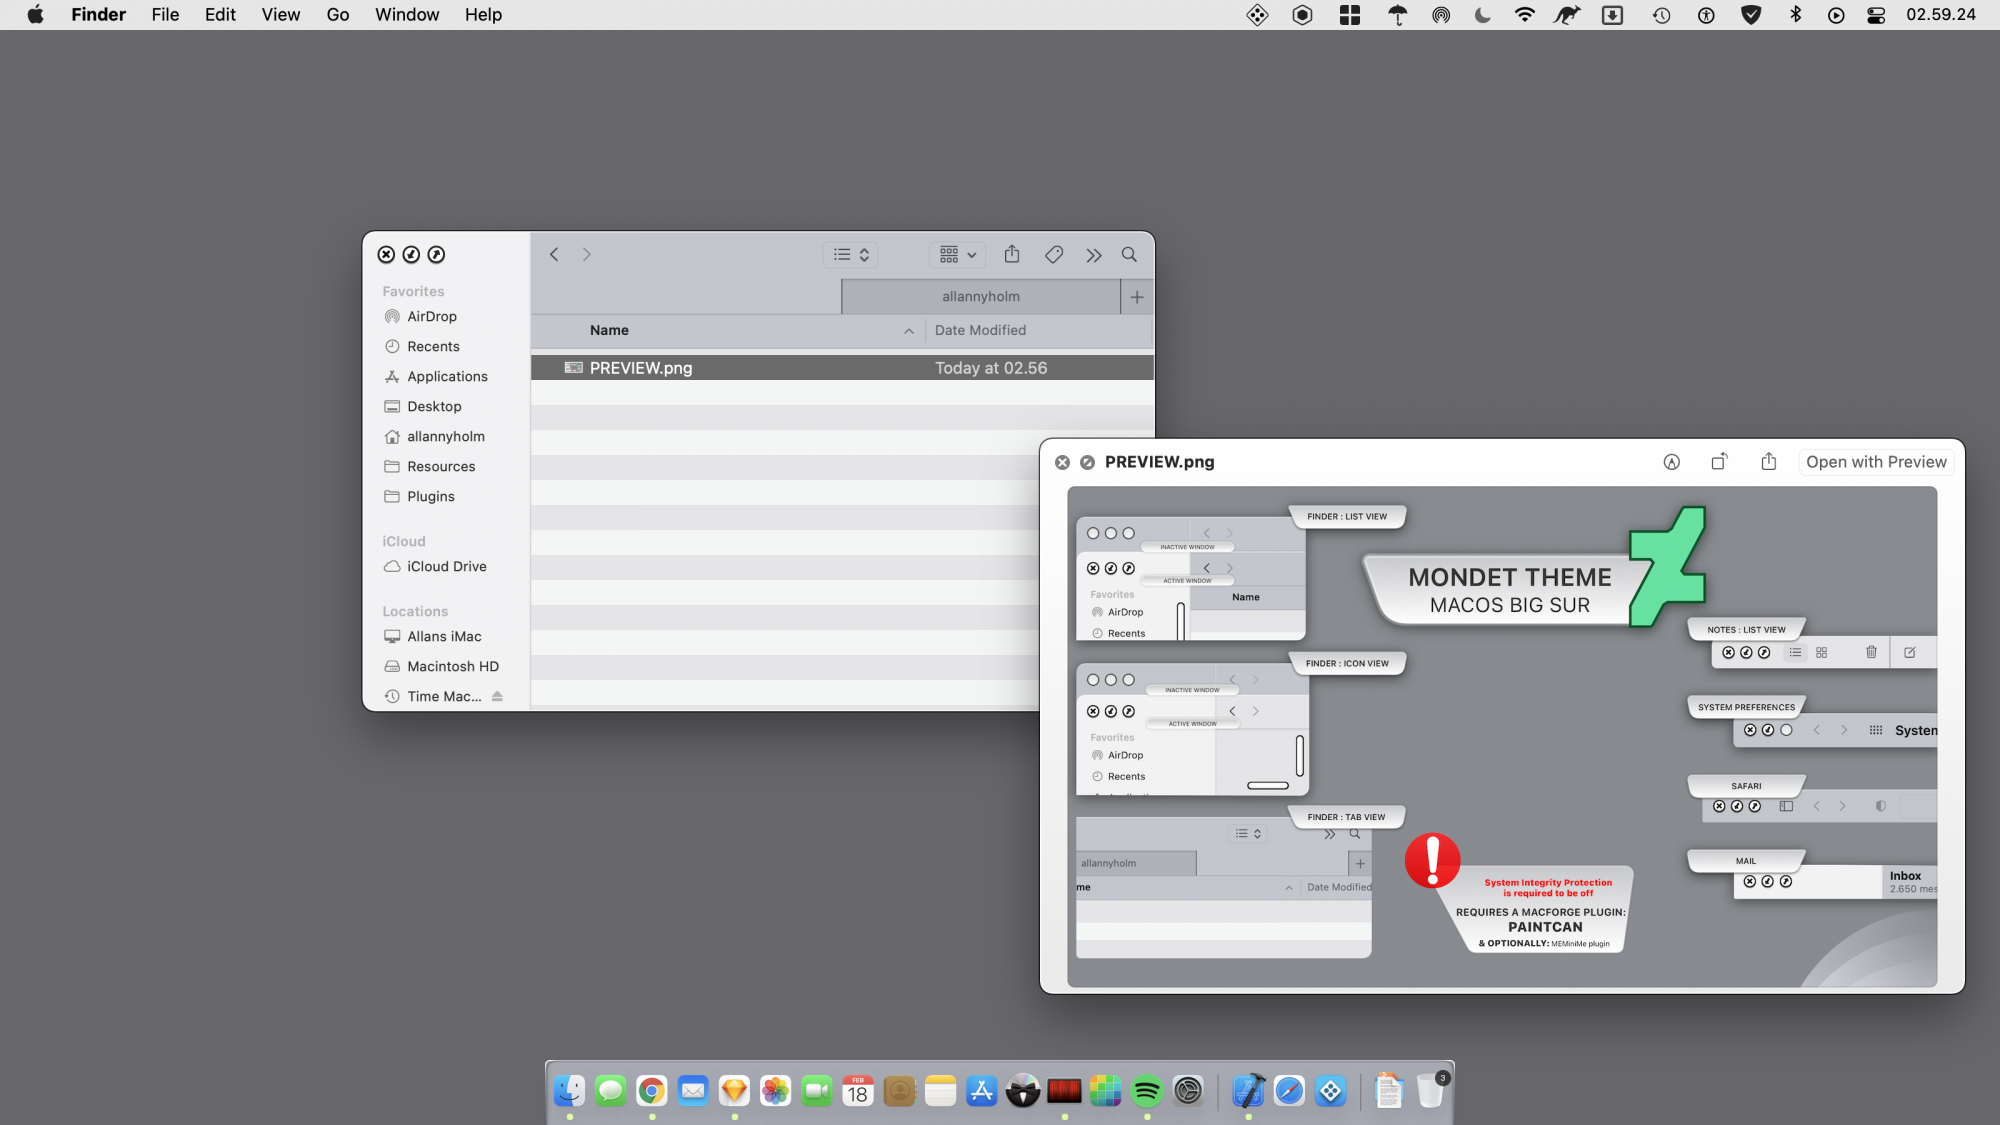Open the Edit menu

click(x=220, y=15)
